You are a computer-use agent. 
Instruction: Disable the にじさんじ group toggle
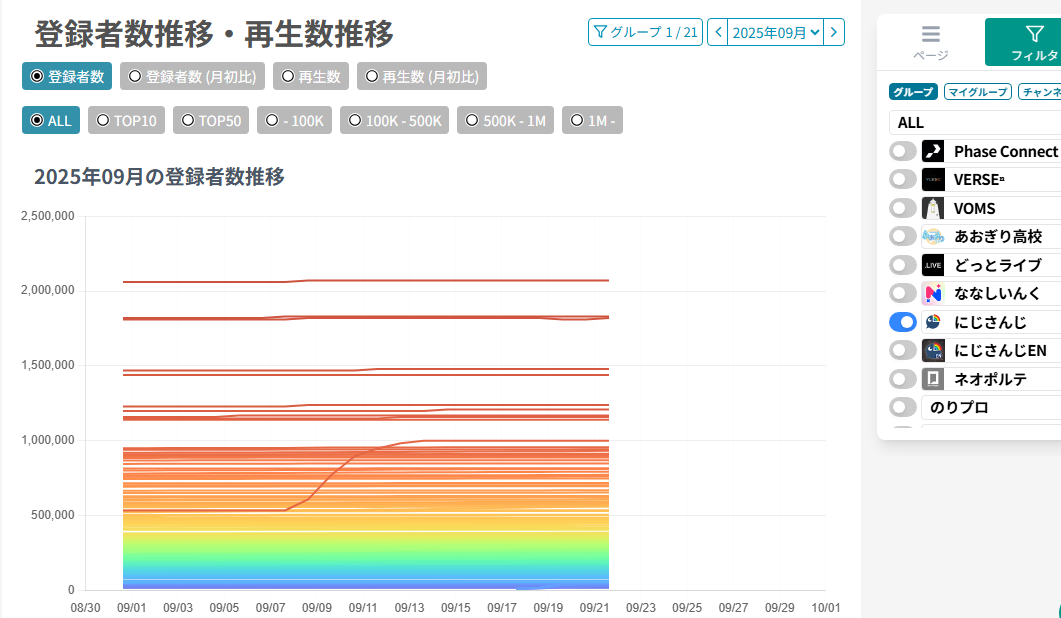click(902, 322)
